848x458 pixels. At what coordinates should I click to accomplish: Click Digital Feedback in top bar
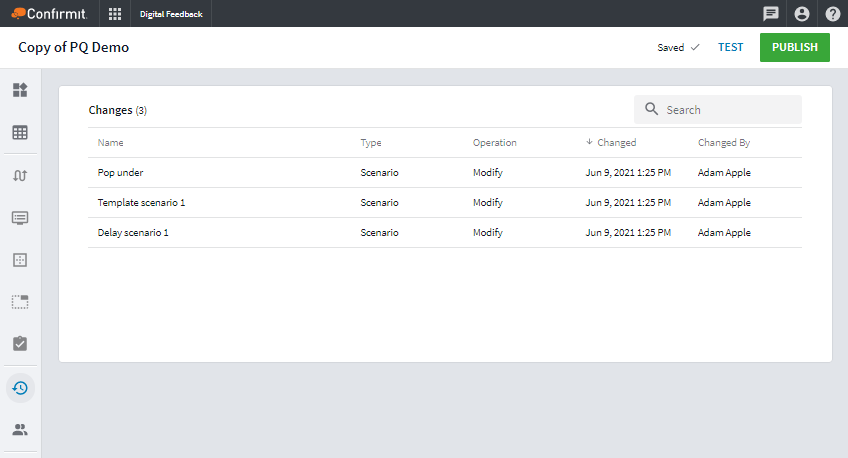(x=171, y=14)
